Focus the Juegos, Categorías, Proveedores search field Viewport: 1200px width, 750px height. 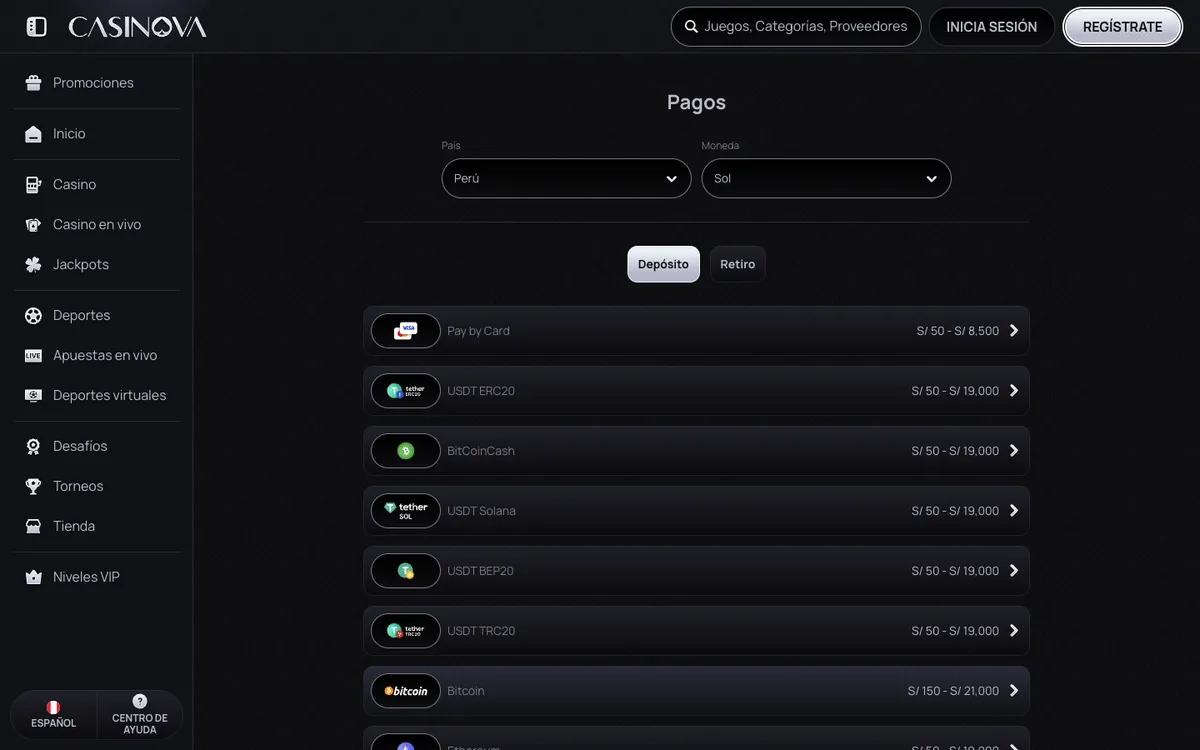coord(796,27)
